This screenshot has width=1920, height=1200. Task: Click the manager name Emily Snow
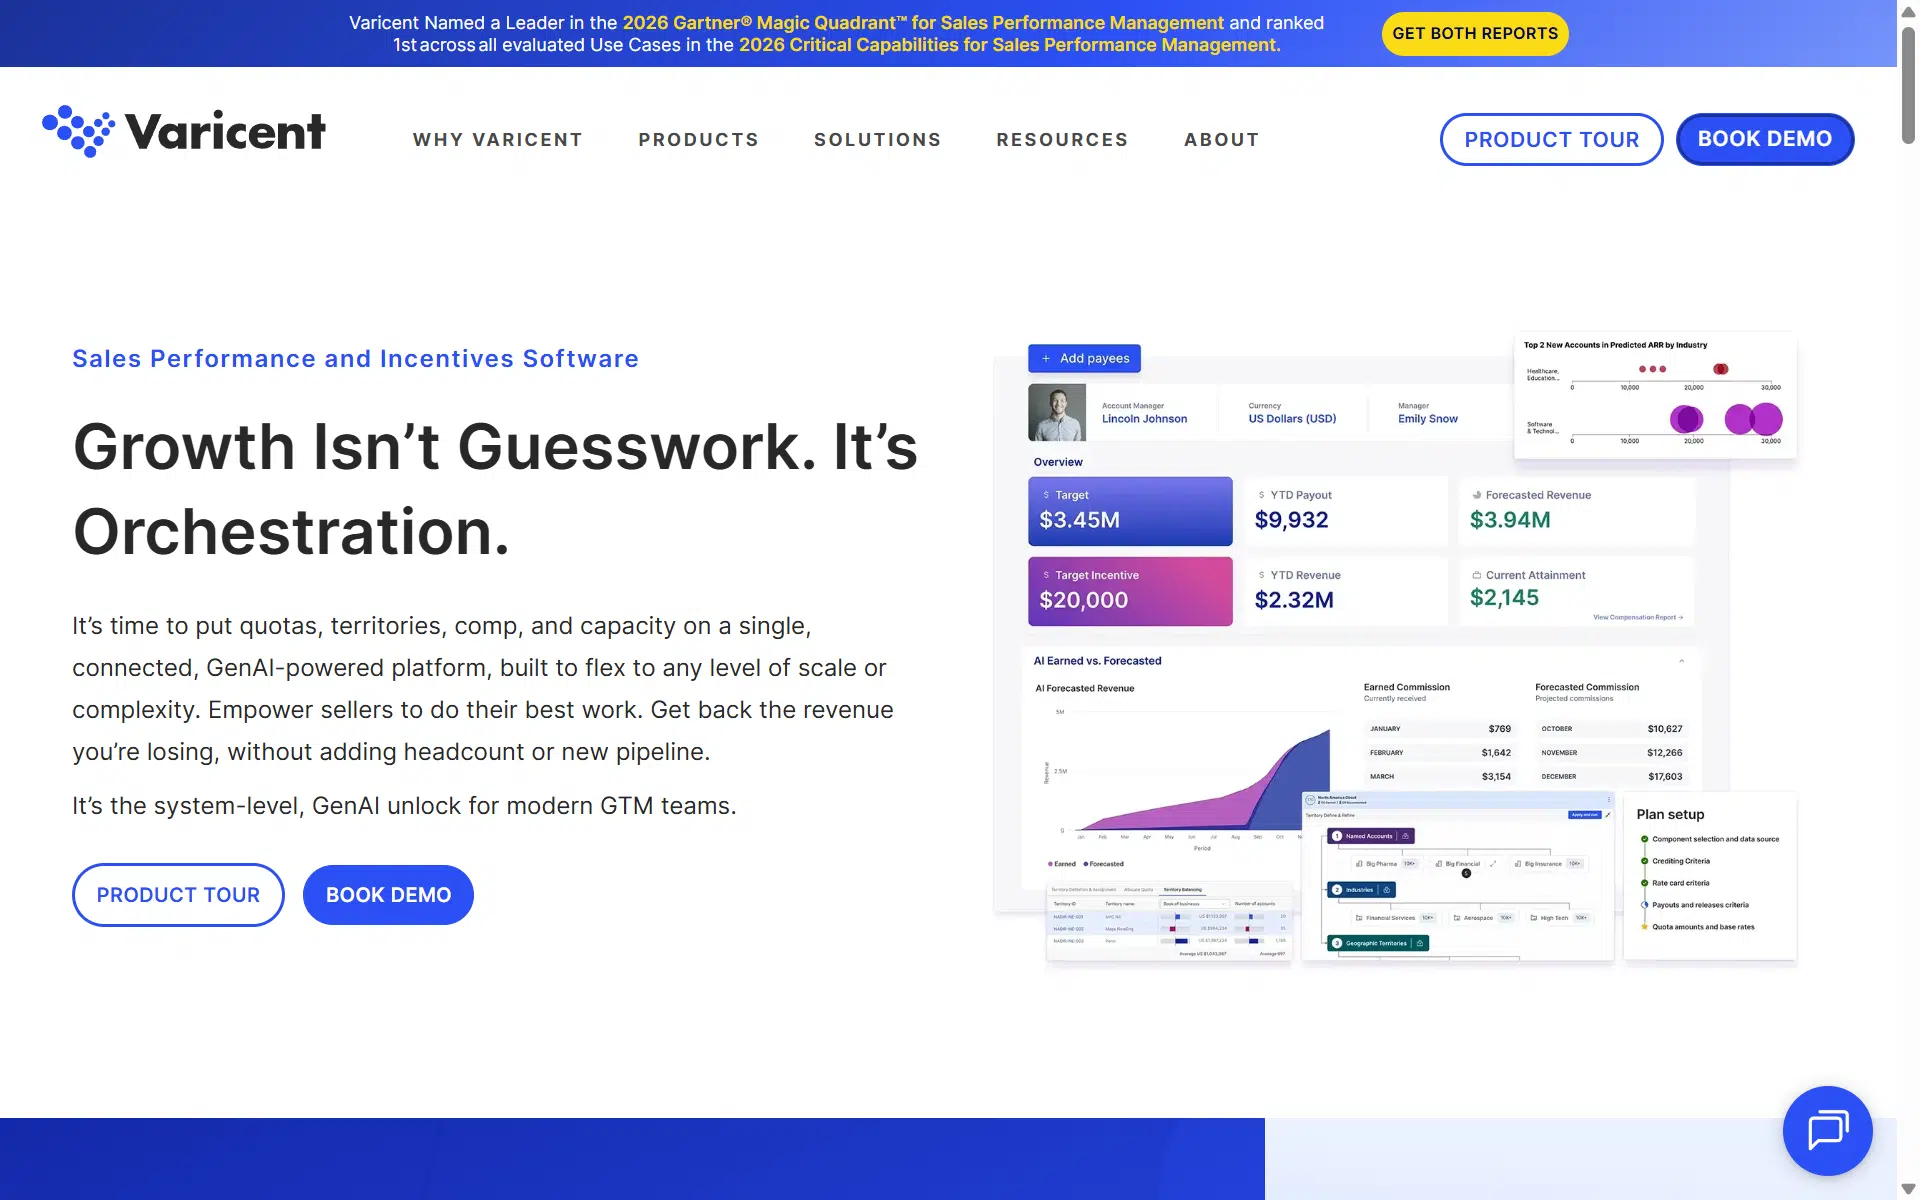[1428, 419]
